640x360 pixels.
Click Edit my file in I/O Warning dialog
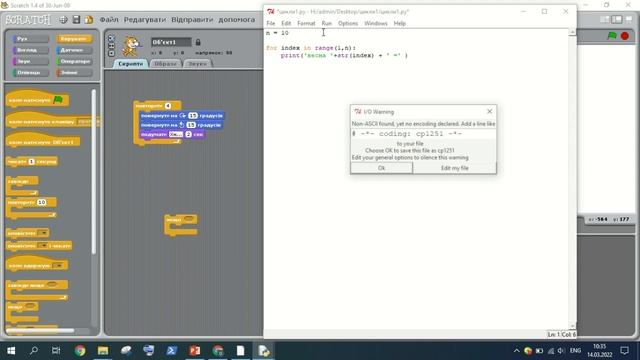(454, 168)
